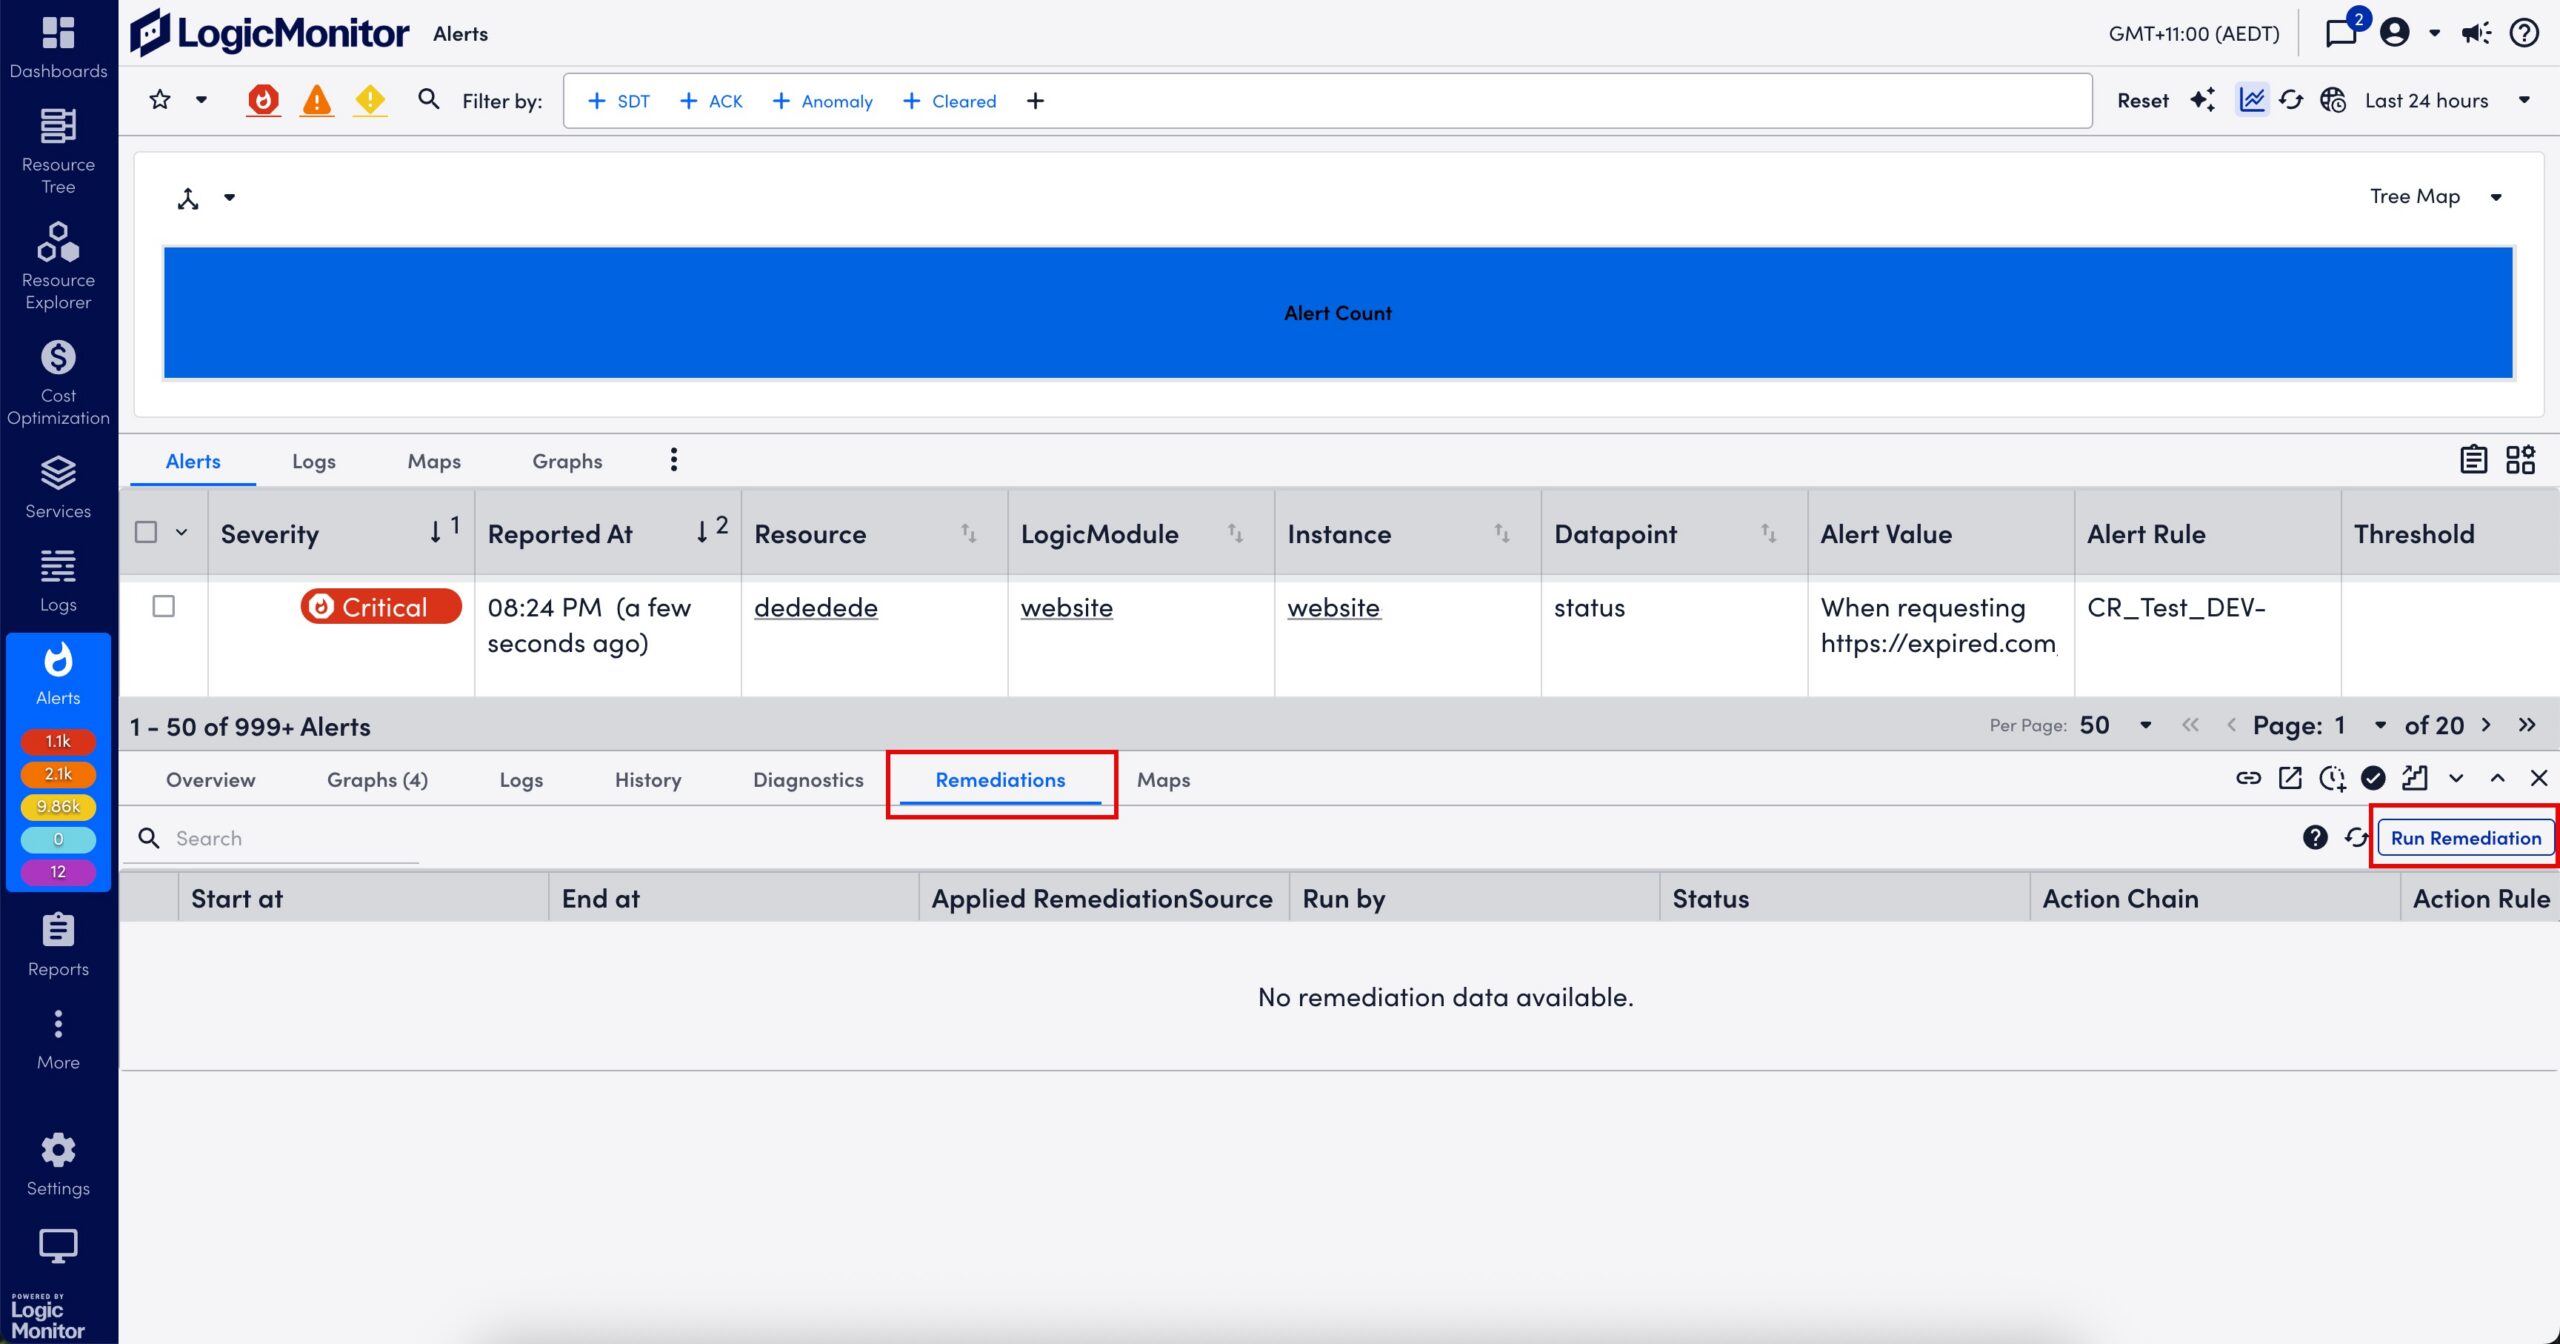Open the user account dropdown arrow

[2434, 33]
